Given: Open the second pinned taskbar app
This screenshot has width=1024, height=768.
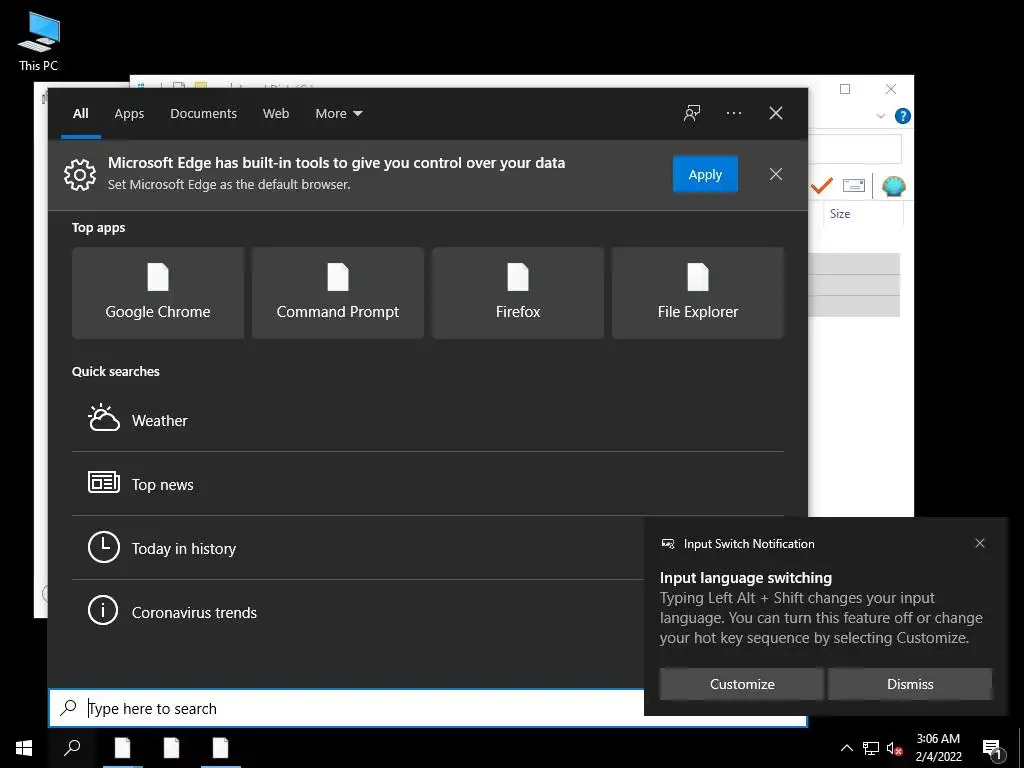Looking at the screenshot, I should coord(172,748).
